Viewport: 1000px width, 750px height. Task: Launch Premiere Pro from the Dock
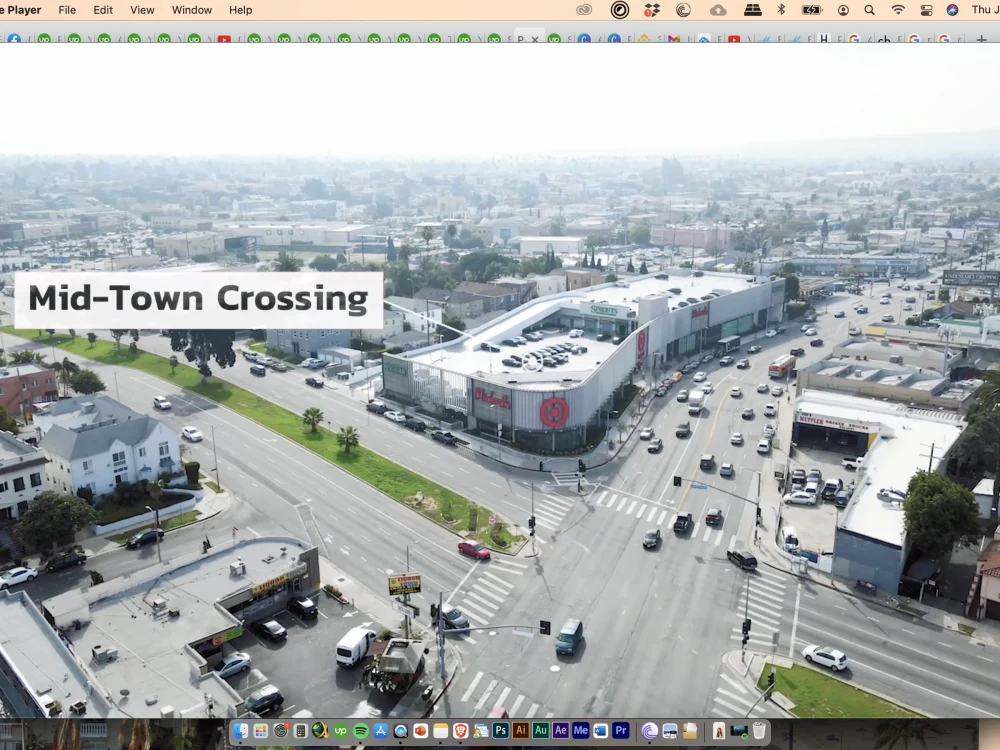click(621, 730)
